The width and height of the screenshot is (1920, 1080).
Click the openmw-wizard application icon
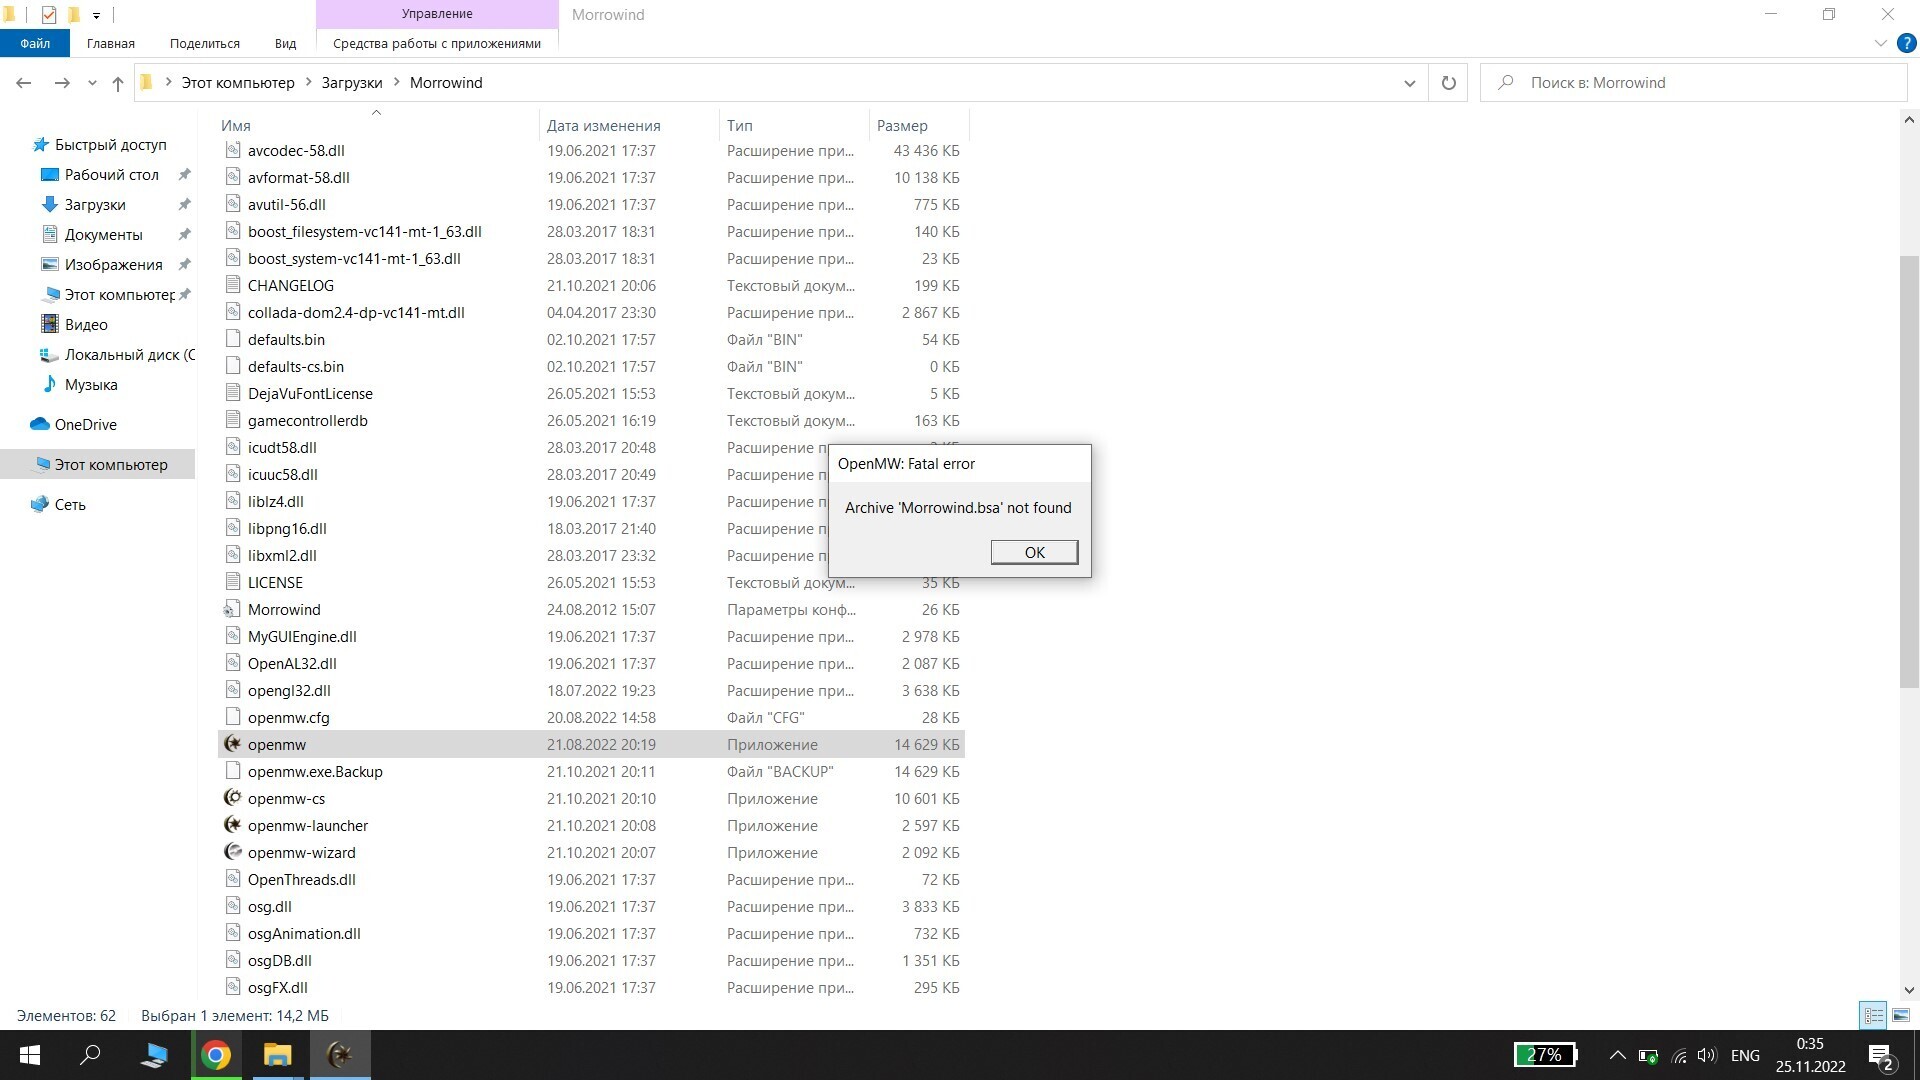point(232,852)
